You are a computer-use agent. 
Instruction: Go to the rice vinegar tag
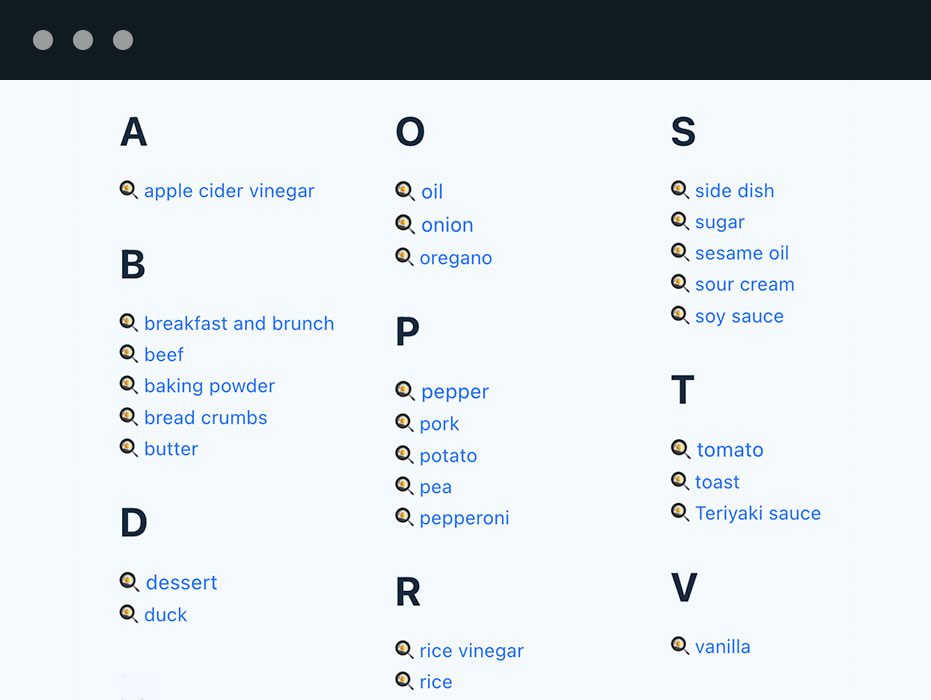click(x=471, y=651)
